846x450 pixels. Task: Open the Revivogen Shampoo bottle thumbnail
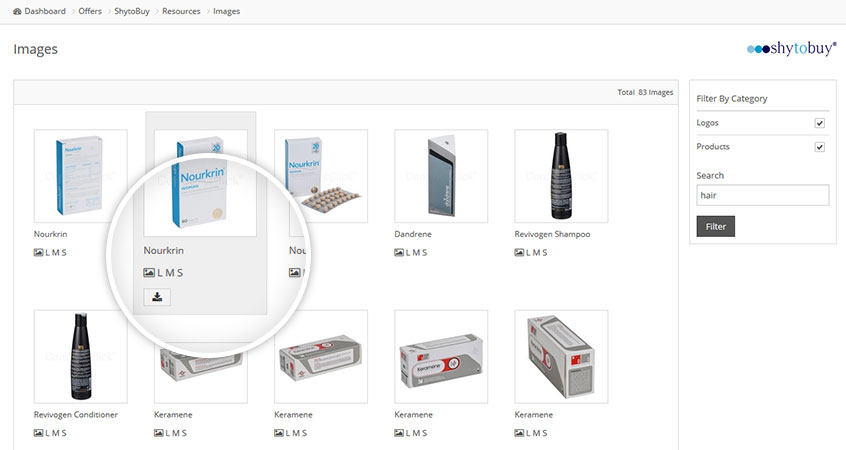click(x=561, y=176)
